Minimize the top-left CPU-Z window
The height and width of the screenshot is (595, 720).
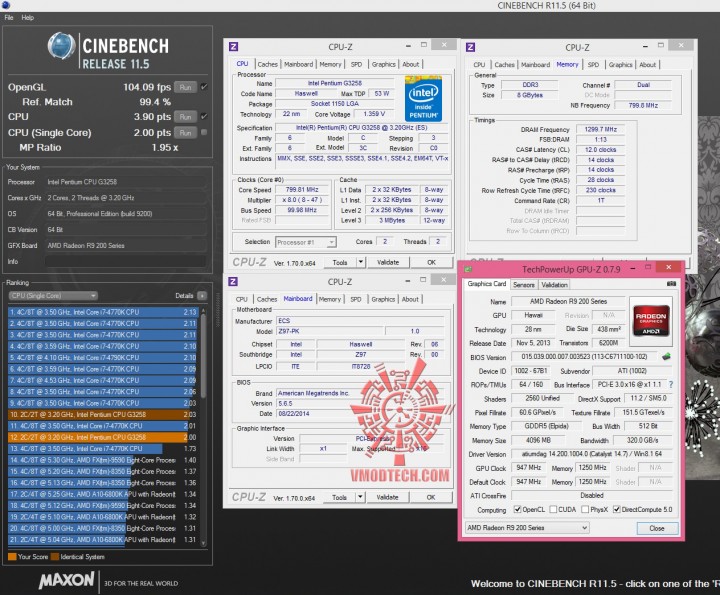(408, 46)
